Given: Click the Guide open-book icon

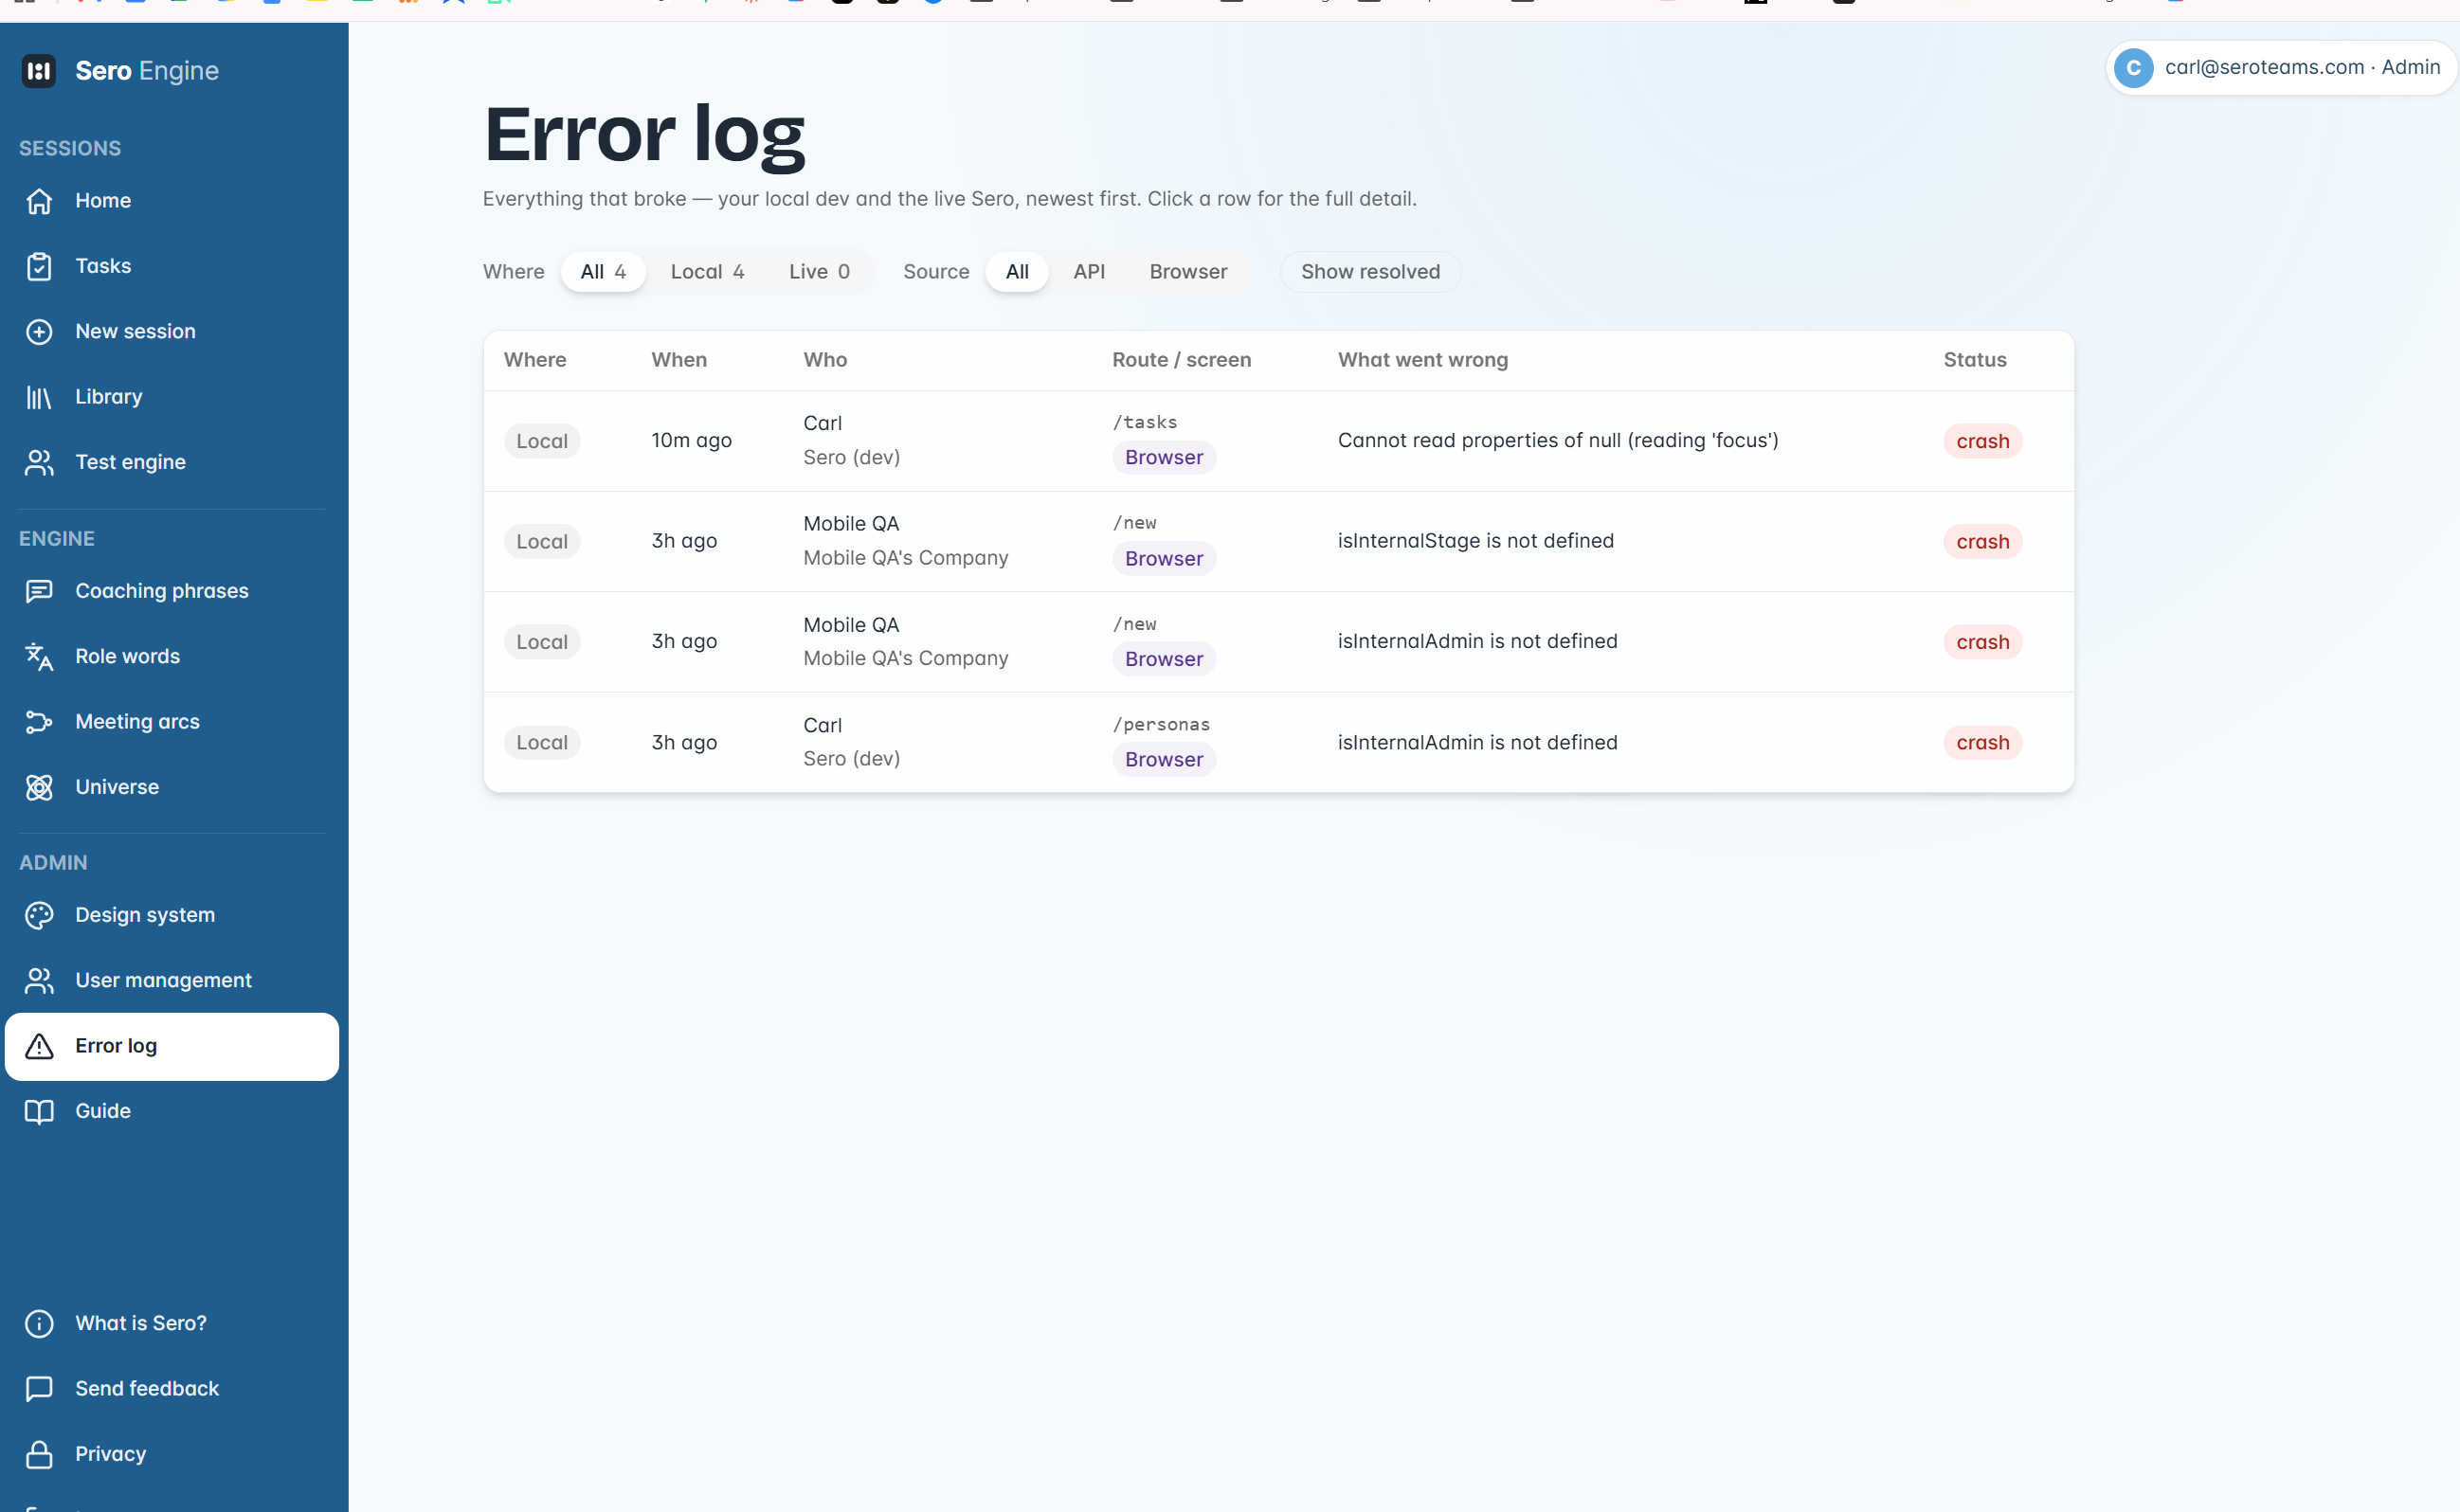Looking at the screenshot, I should point(39,1111).
